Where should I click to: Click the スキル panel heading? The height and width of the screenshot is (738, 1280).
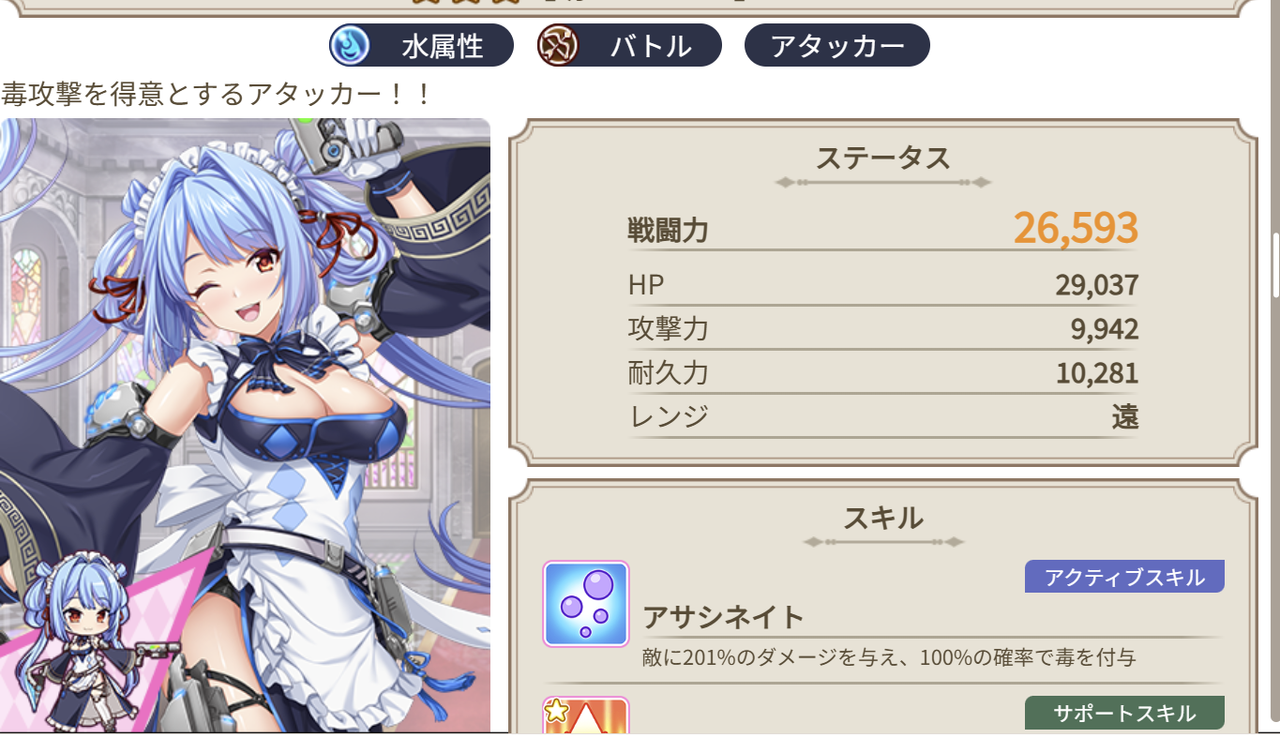point(883,518)
